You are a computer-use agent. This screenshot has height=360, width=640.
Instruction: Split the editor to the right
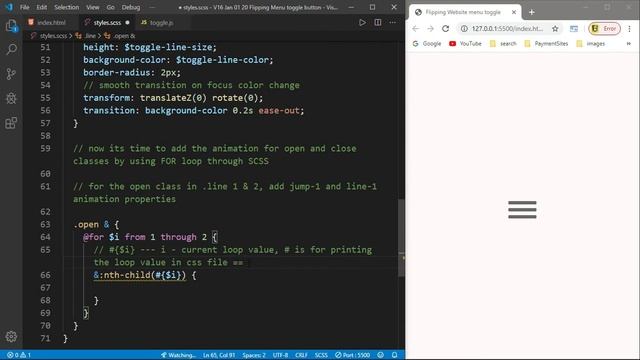tap(378, 22)
